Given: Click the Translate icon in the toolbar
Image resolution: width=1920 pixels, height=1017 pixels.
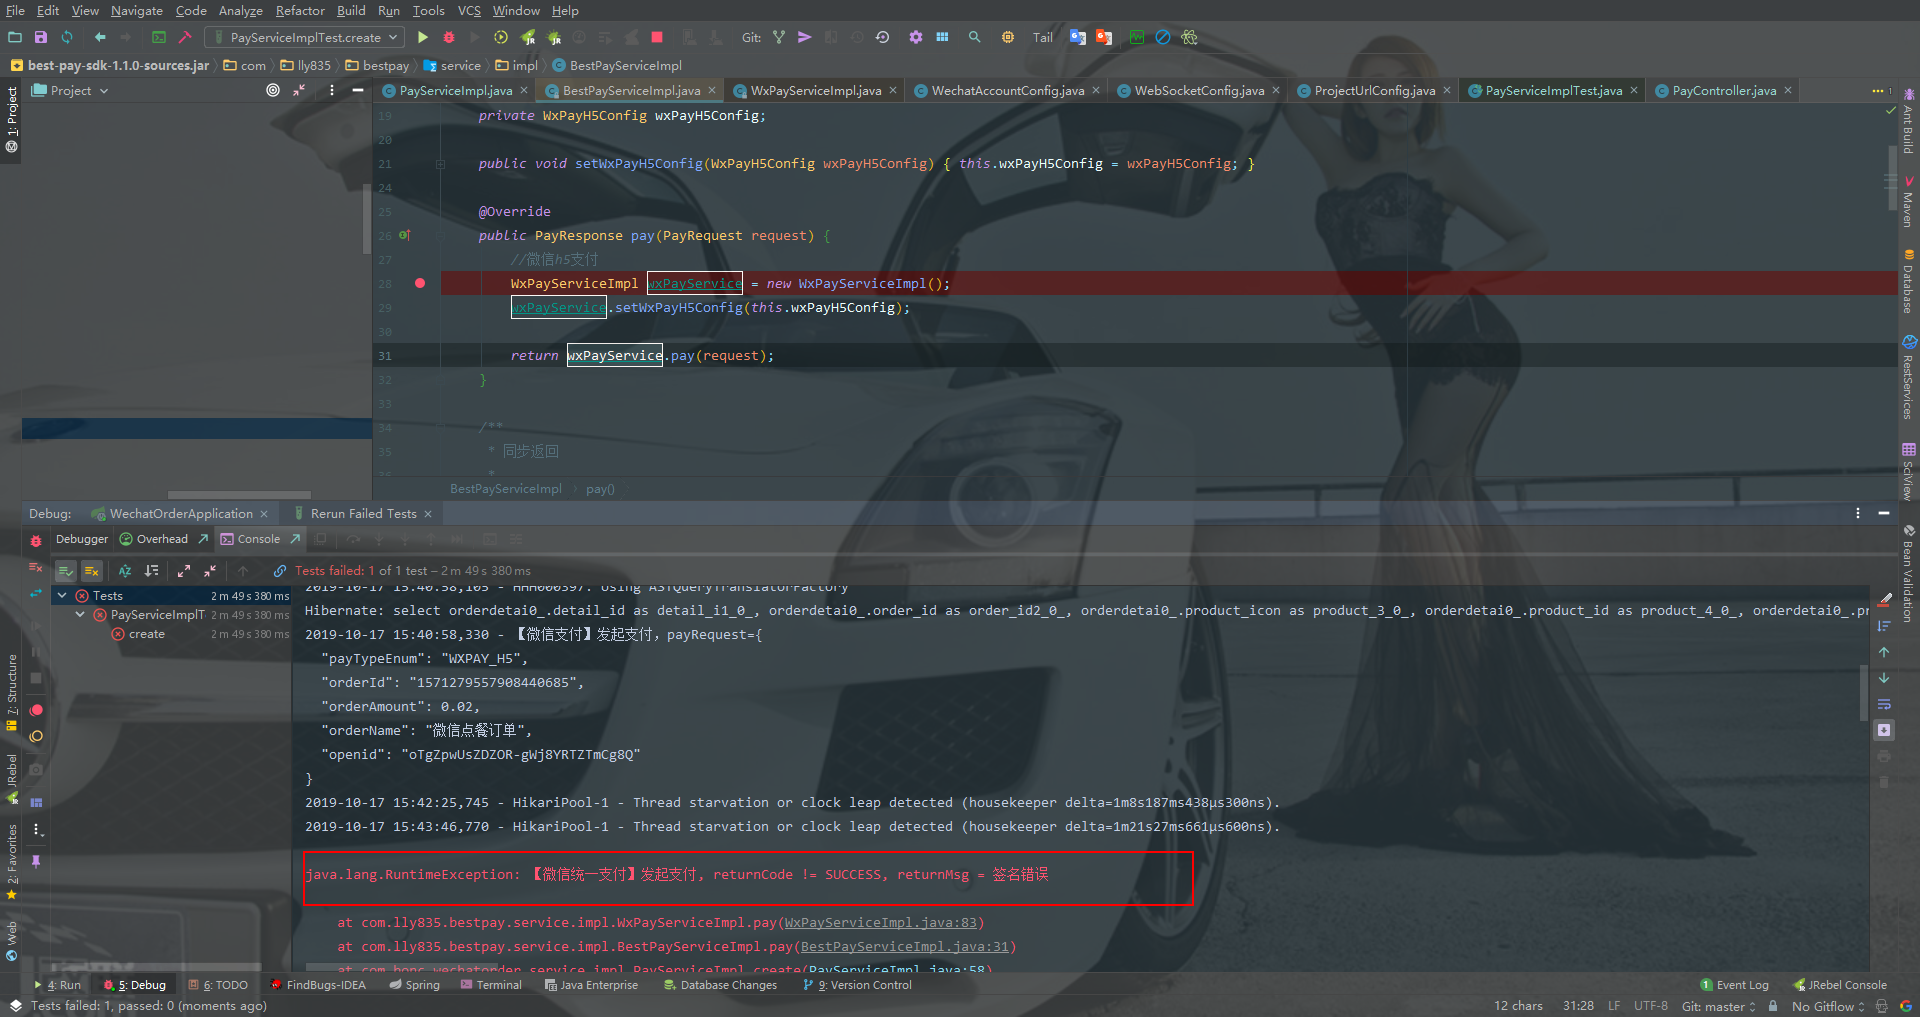Looking at the screenshot, I should point(1078,37).
